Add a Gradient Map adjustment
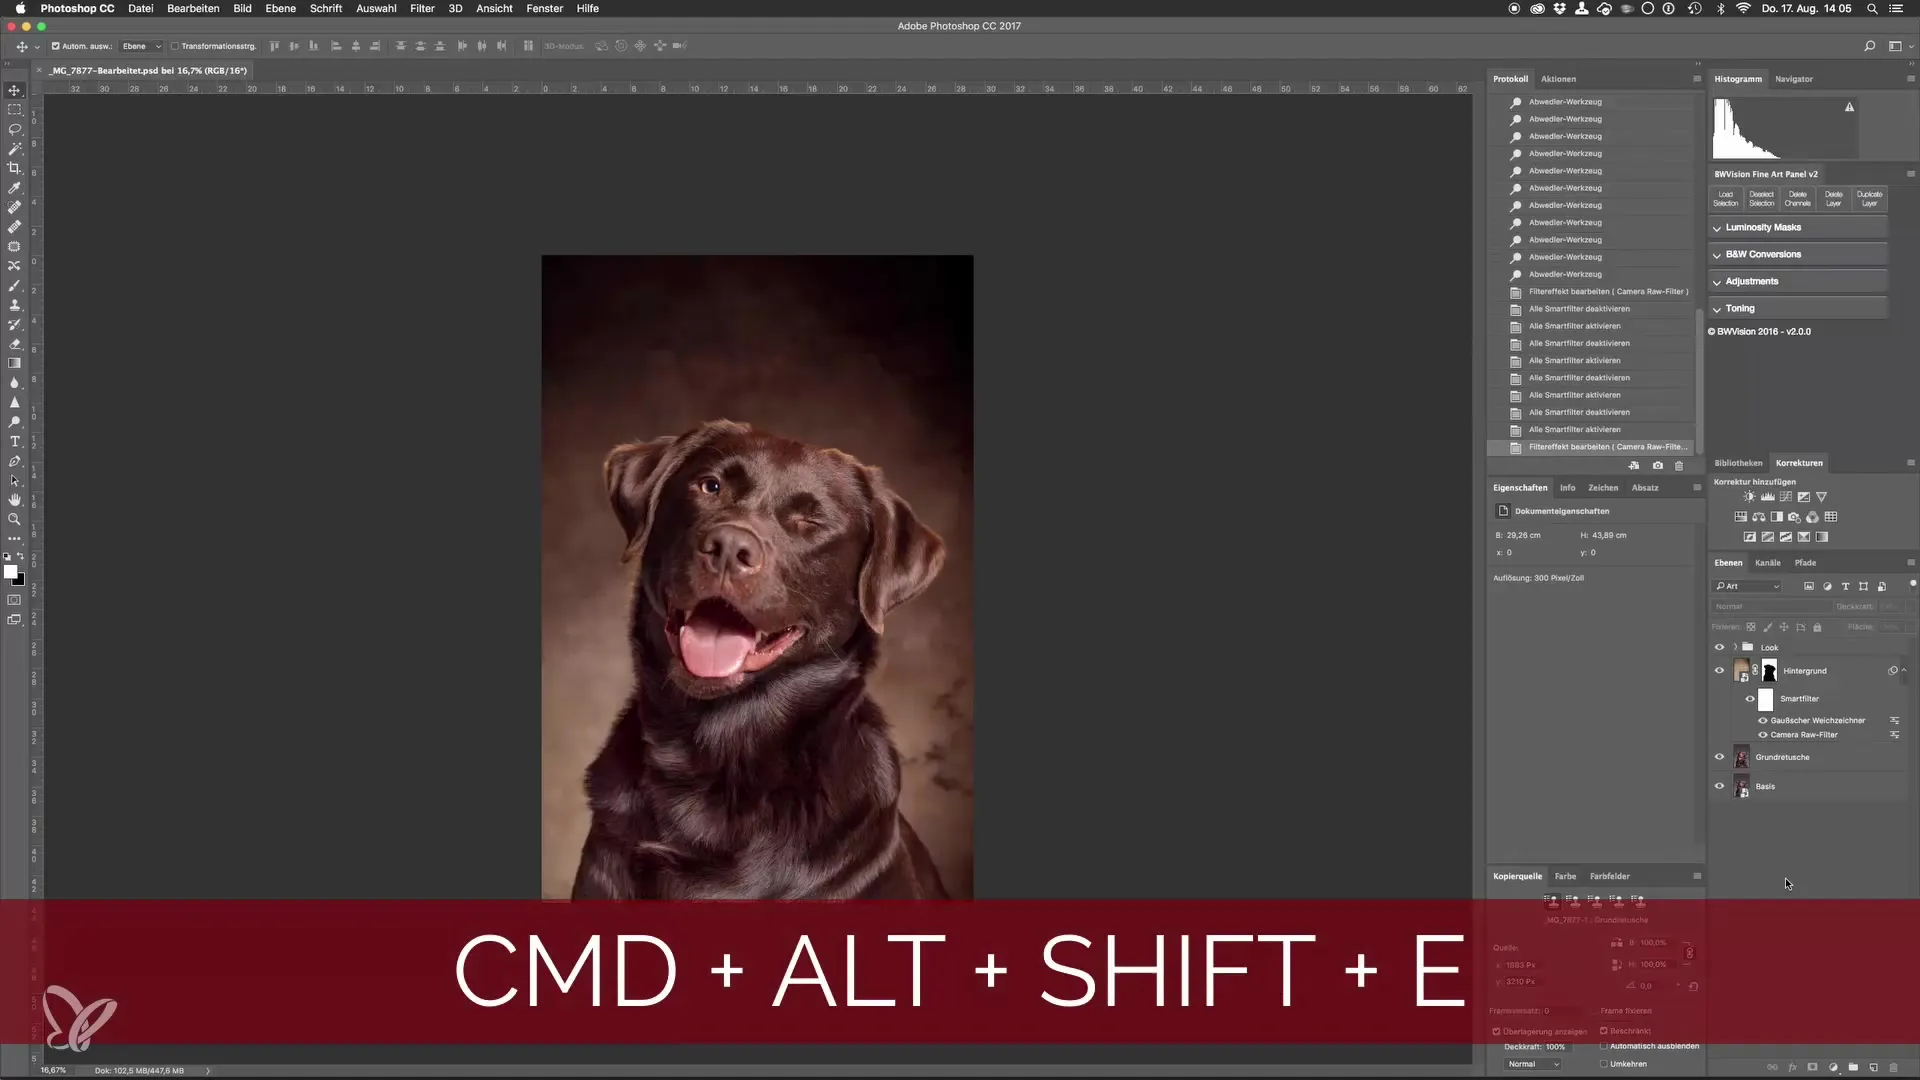Image resolution: width=1920 pixels, height=1080 pixels. click(x=1821, y=537)
